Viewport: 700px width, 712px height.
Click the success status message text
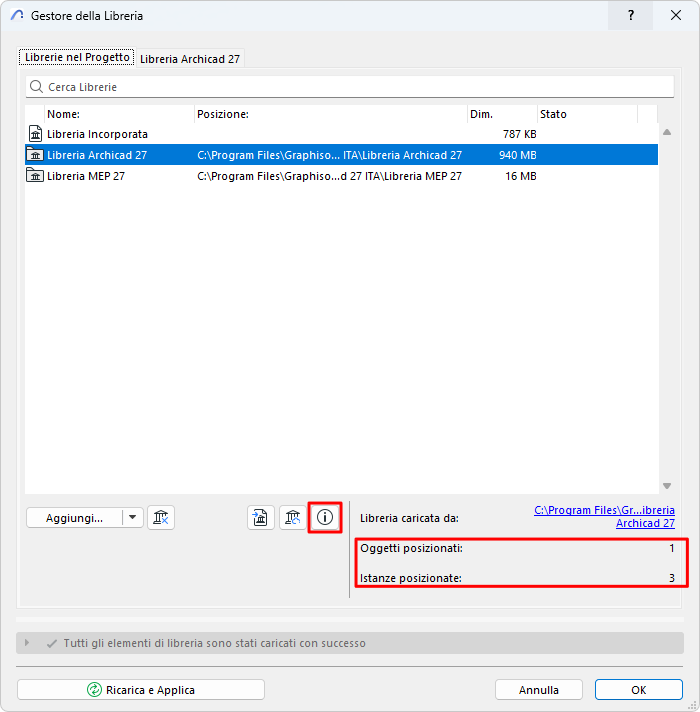[214, 643]
